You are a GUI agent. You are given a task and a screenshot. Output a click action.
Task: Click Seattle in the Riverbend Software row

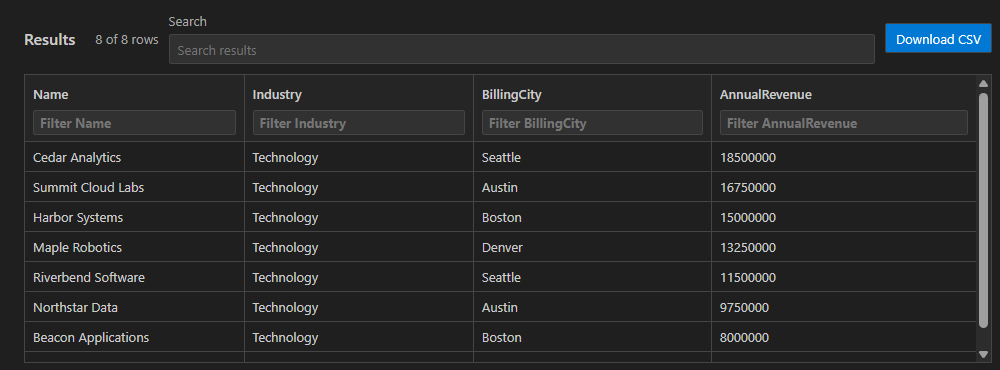[x=501, y=277]
